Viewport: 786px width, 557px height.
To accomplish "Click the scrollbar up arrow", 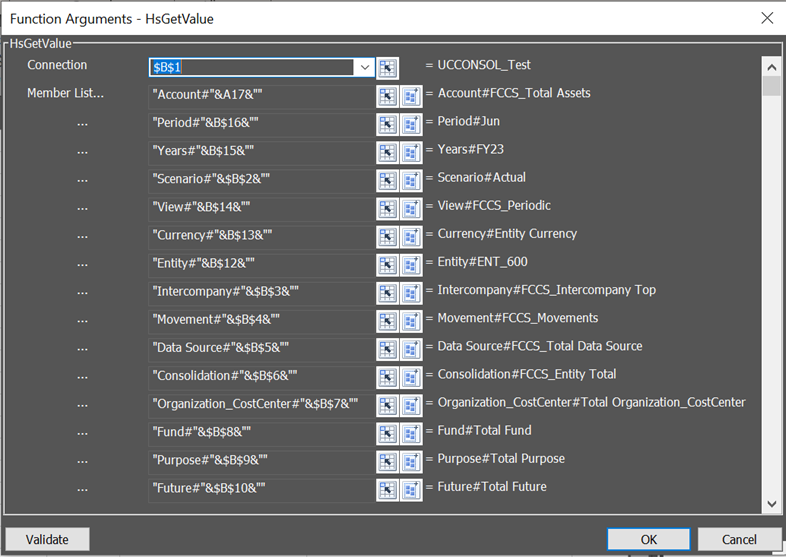I will 771,67.
